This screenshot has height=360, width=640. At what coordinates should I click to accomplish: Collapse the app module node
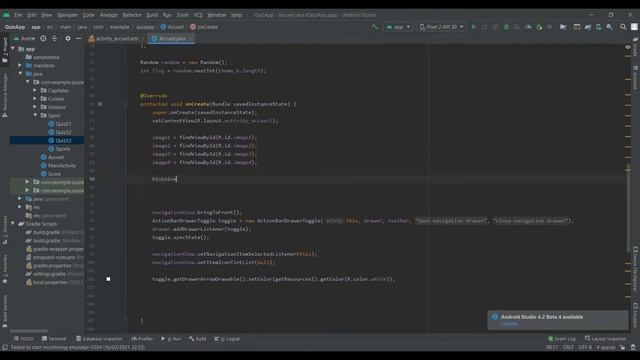(13, 49)
